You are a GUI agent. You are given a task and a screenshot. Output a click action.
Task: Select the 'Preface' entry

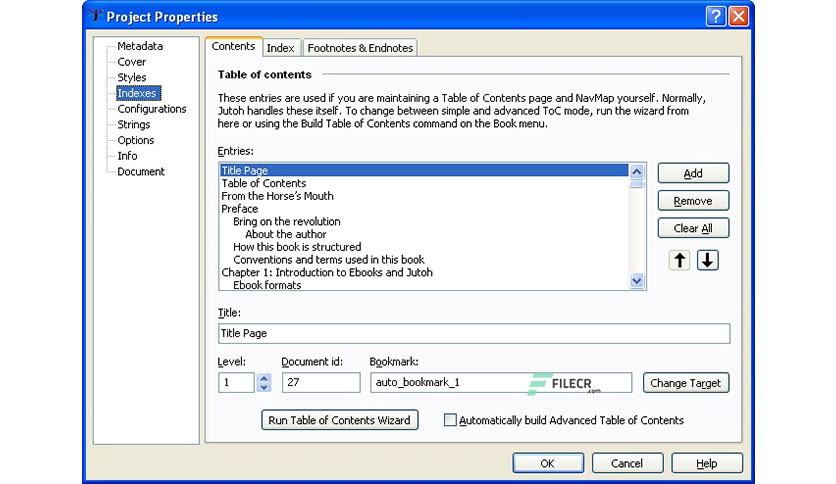click(x=239, y=209)
